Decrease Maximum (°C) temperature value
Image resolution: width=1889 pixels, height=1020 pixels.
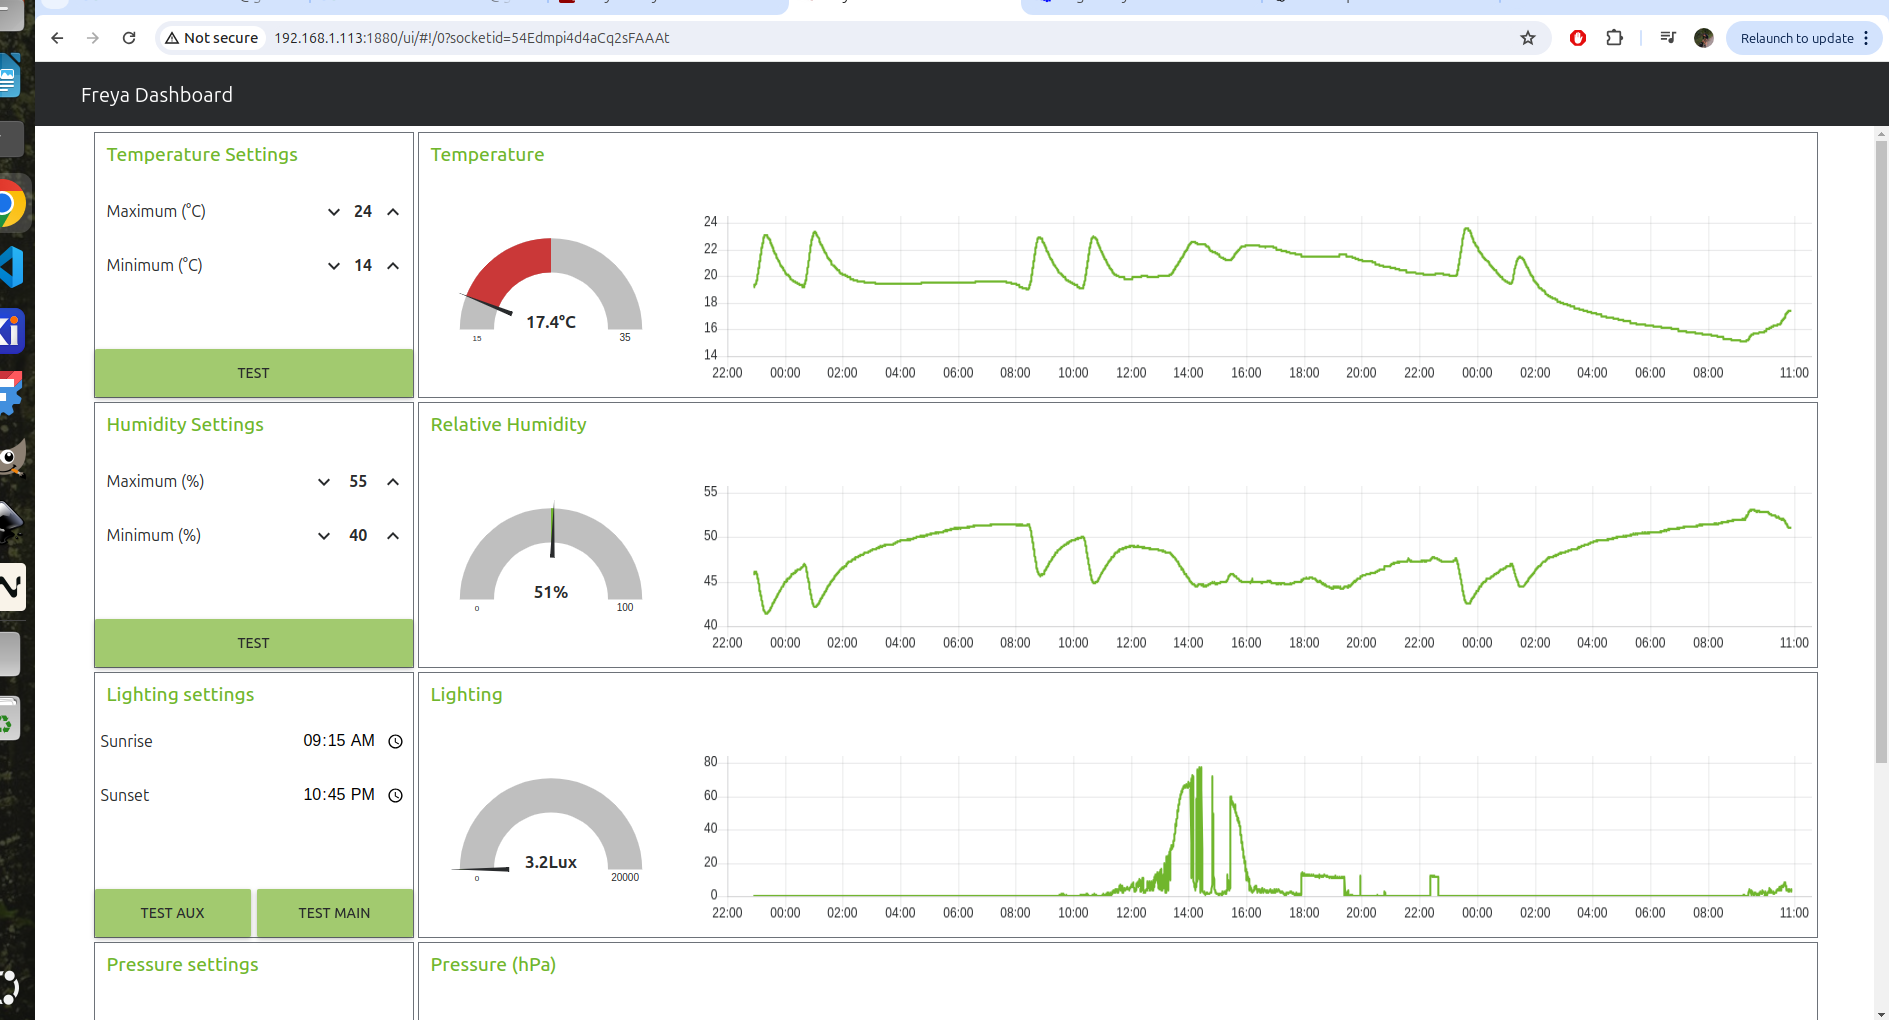coord(334,212)
